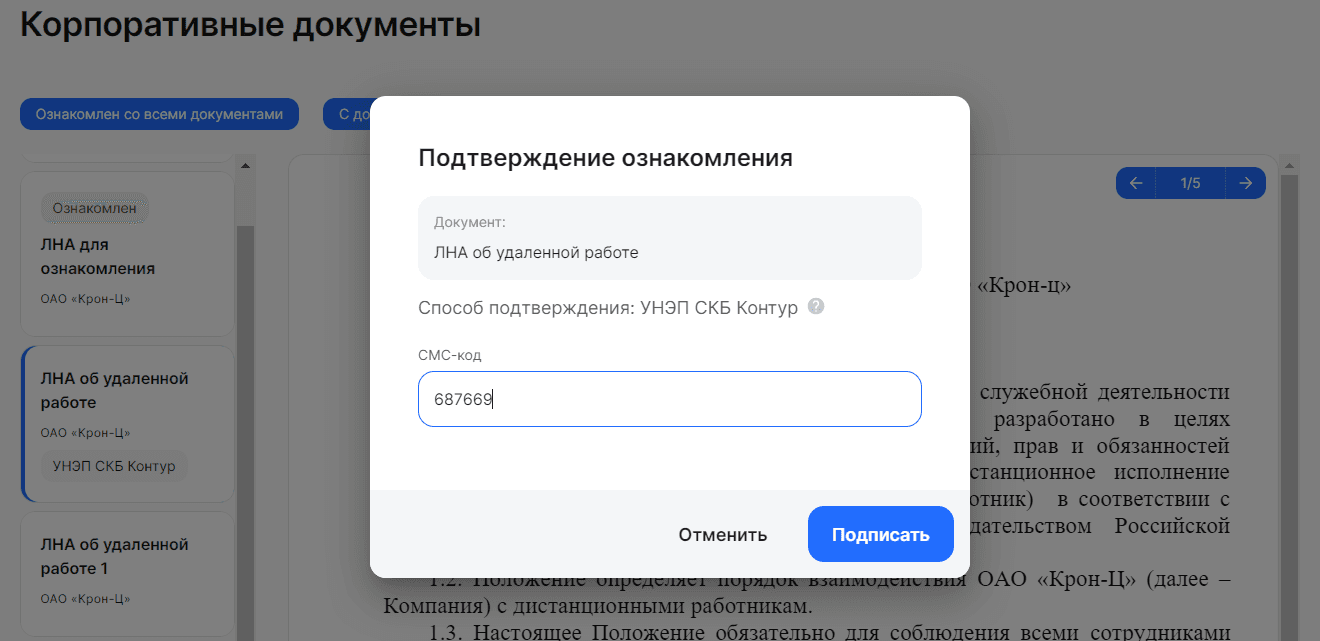Open 'ЛНА об удаленной работе 1' document card
This screenshot has width=1320, height=641.
click(127, 572)
